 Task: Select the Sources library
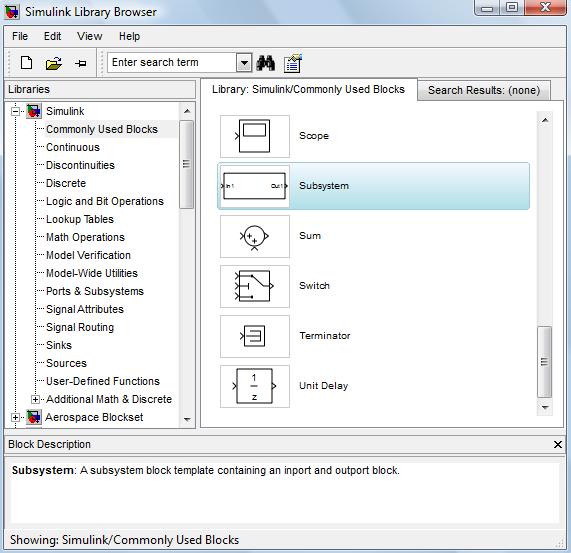coord(66,363)
